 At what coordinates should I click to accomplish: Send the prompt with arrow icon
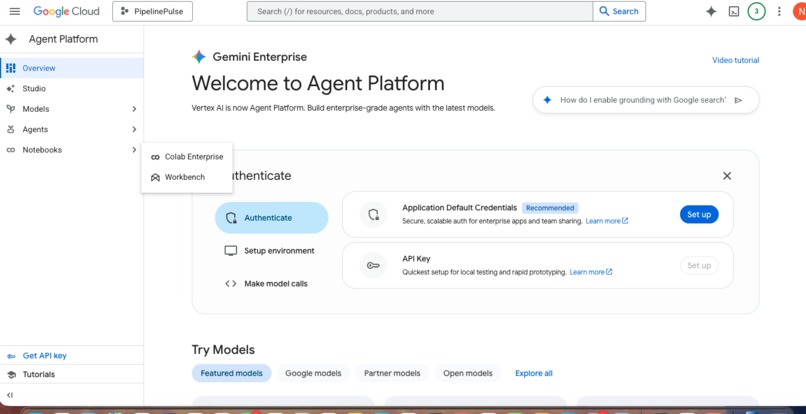(x=739, y=100)
